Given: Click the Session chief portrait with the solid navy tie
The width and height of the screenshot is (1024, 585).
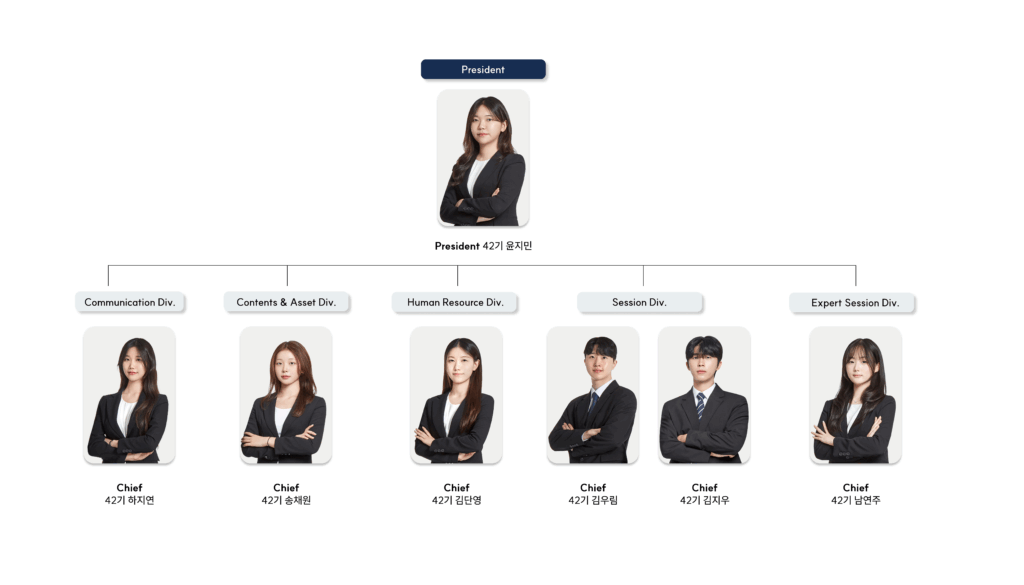Looking at the screenshot, I should coord(593,396).
